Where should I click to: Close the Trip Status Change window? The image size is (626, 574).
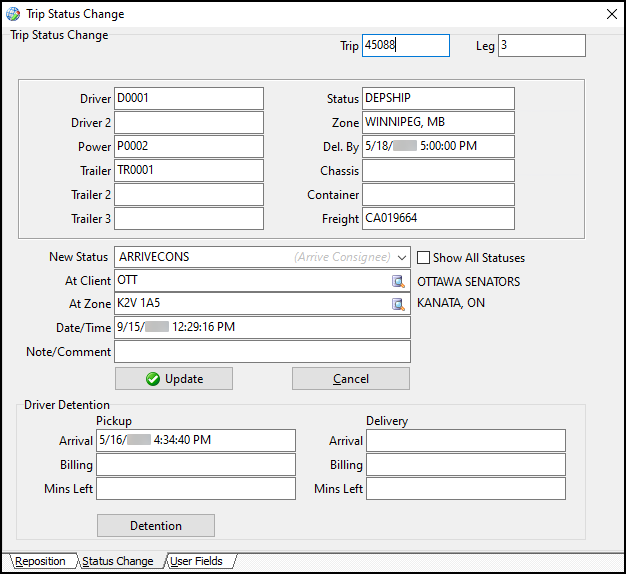(611, 14)
